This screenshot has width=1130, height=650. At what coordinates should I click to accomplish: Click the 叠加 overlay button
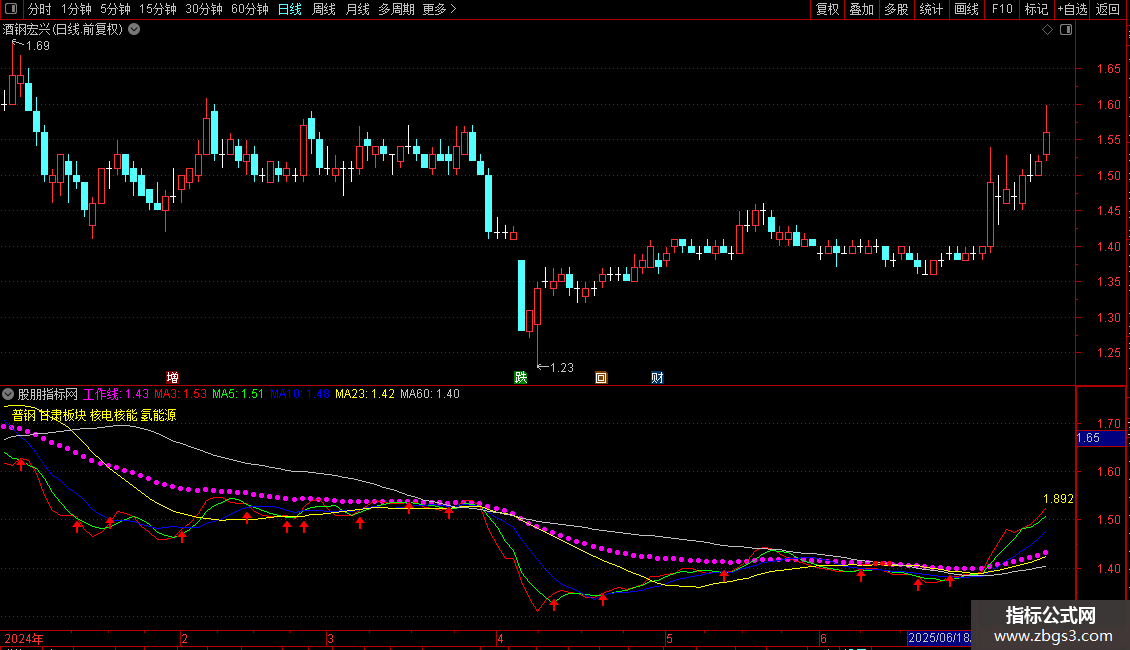(x=861, y=9)
